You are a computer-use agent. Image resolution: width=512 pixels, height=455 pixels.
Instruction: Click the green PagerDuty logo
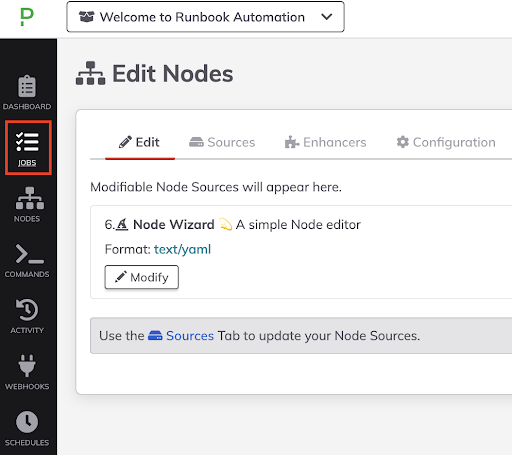[x=27, y=17]
